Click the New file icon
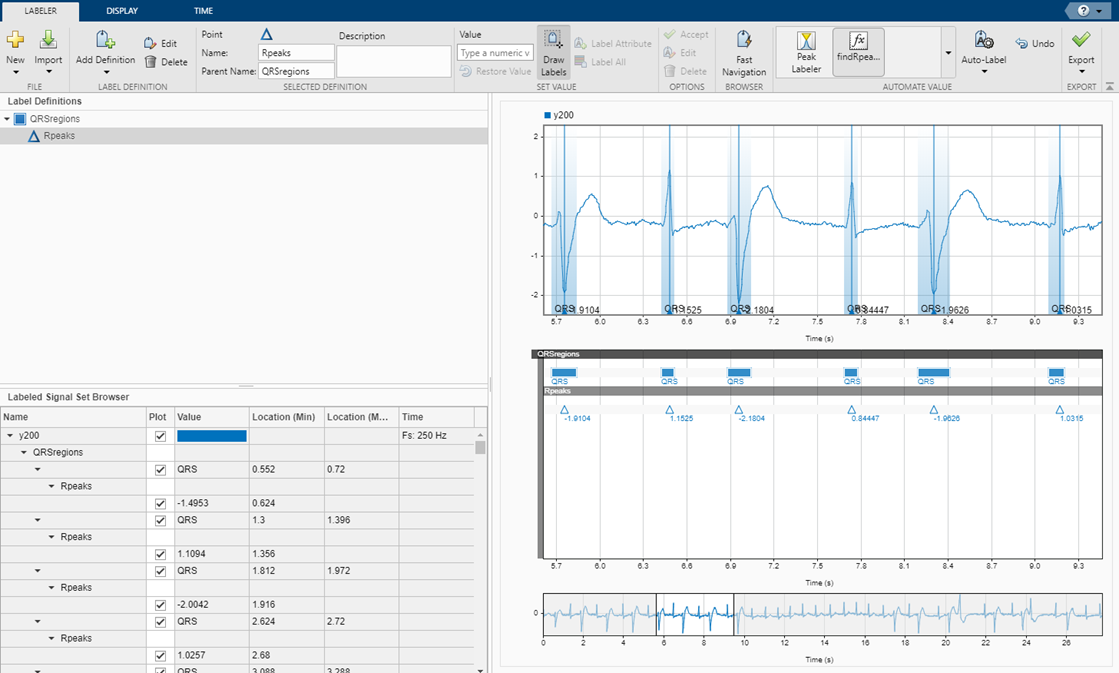The width and height of the screenshot is (1119, 673). tap(15, 41)
